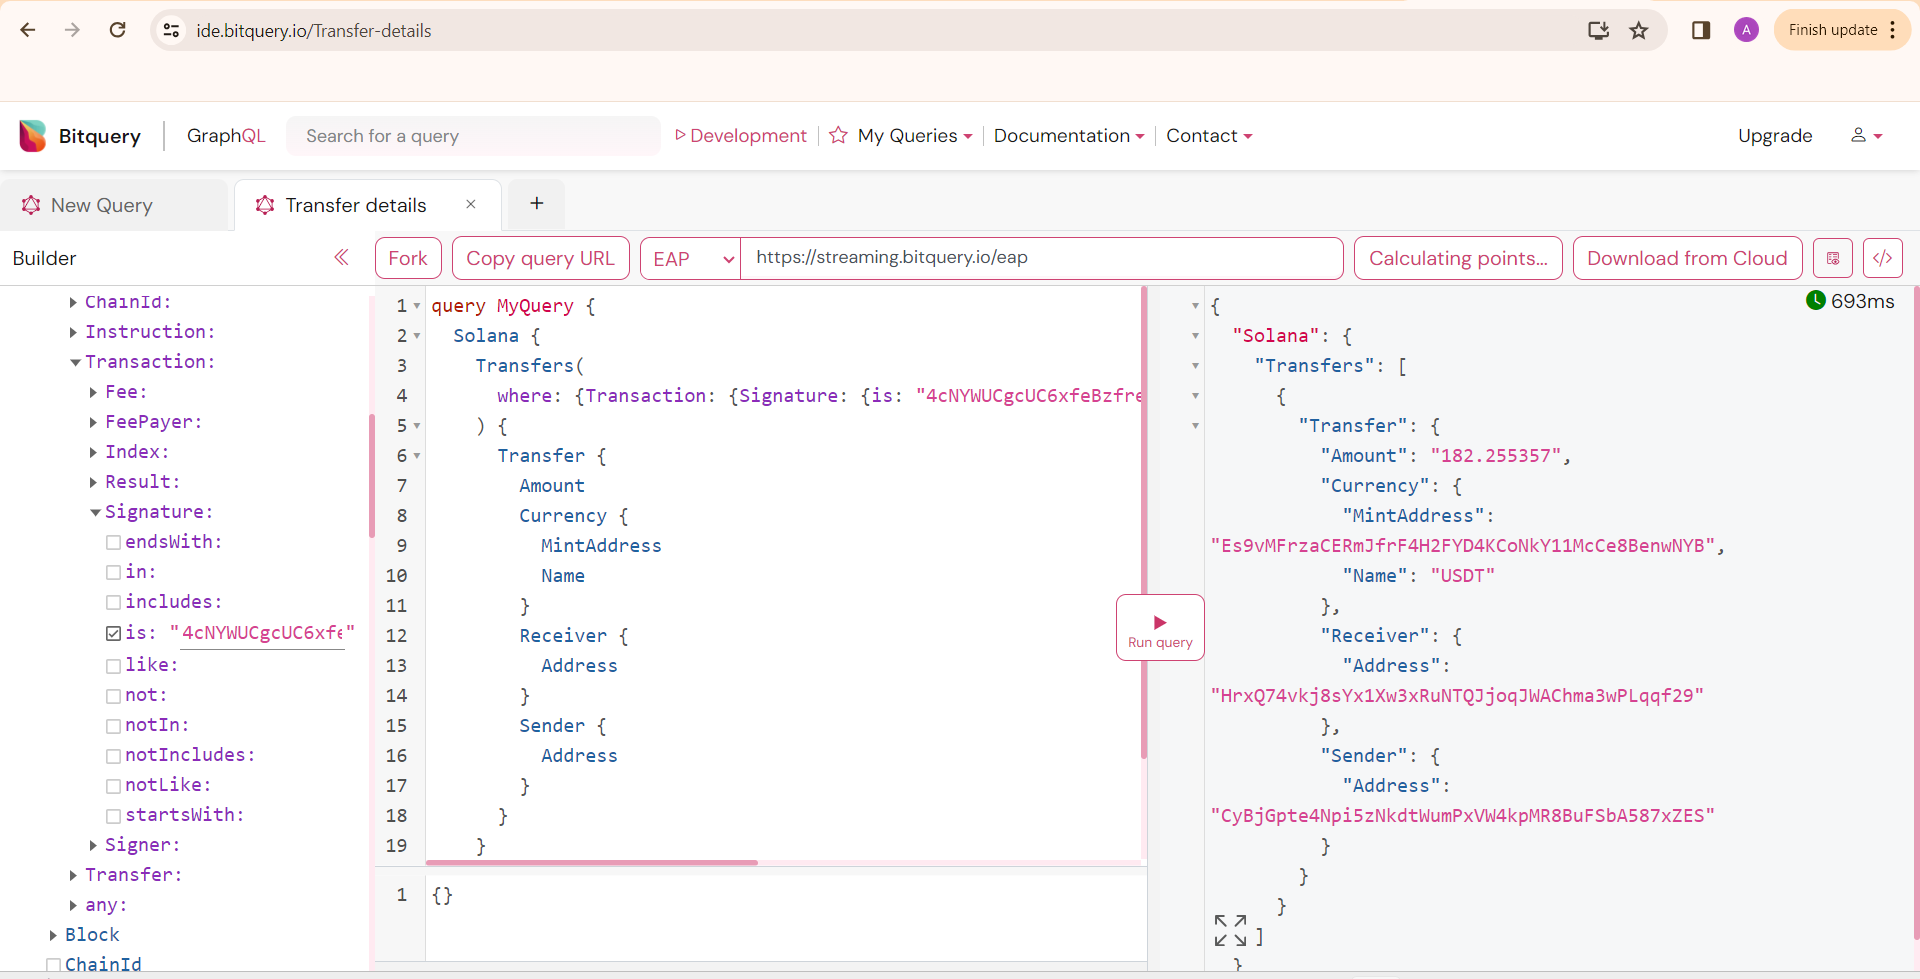
Task: Open the Contact menu
Action: coord(1209,135)
